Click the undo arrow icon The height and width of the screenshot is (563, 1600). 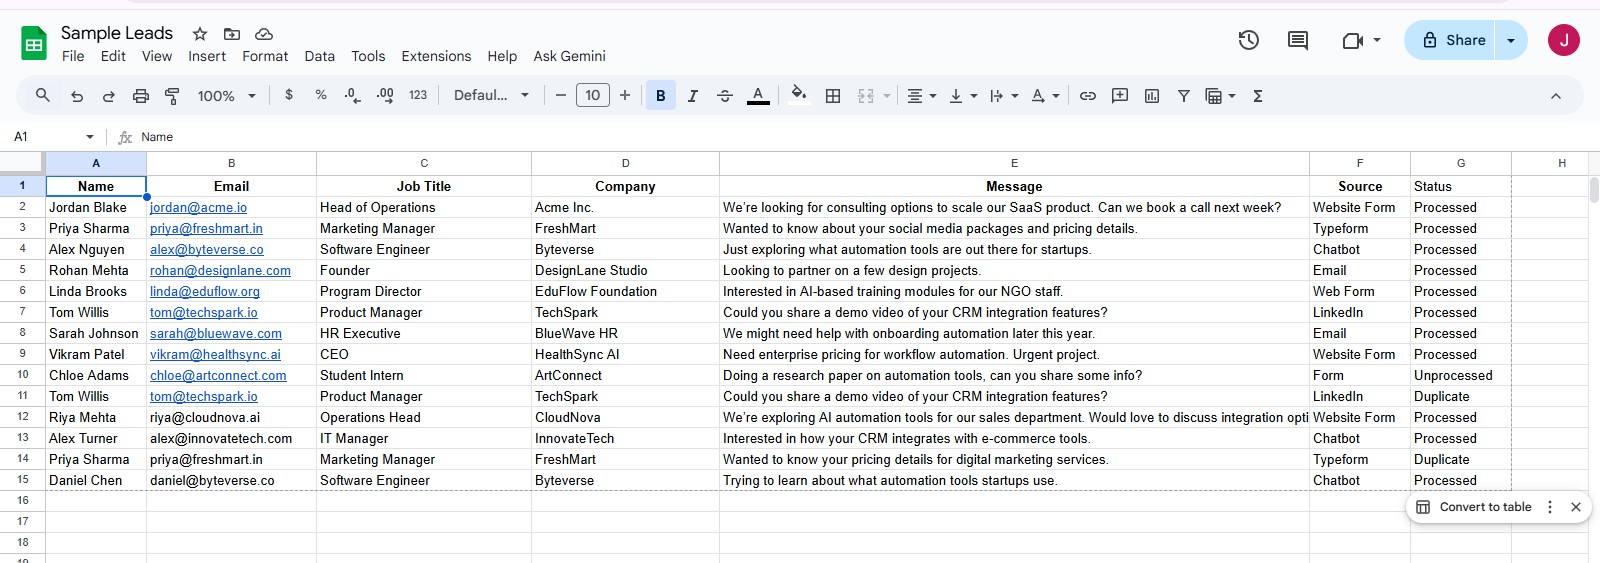coord(77,96)
